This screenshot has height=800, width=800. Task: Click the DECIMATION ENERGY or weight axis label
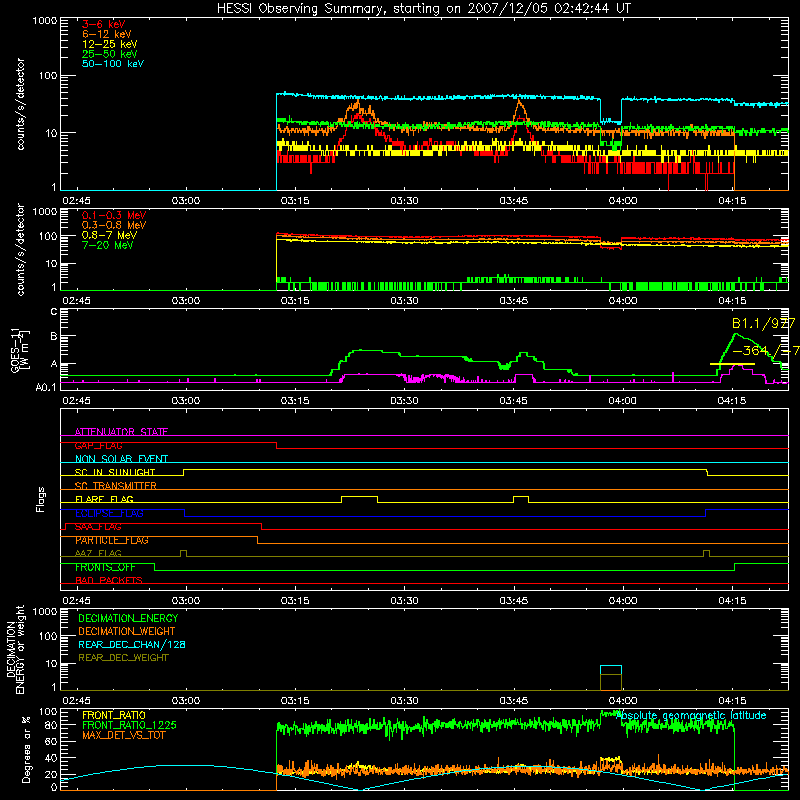click(16, 649)
